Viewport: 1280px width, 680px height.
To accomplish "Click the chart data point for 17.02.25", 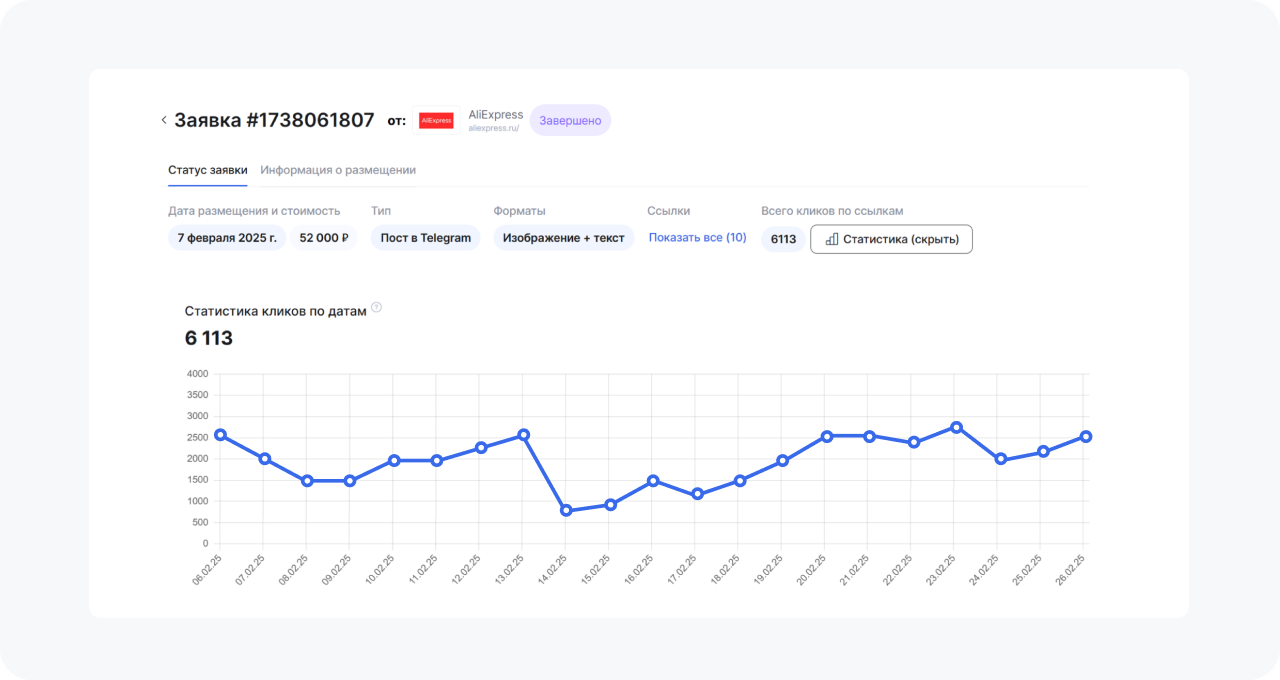I will tap(697, 494).
